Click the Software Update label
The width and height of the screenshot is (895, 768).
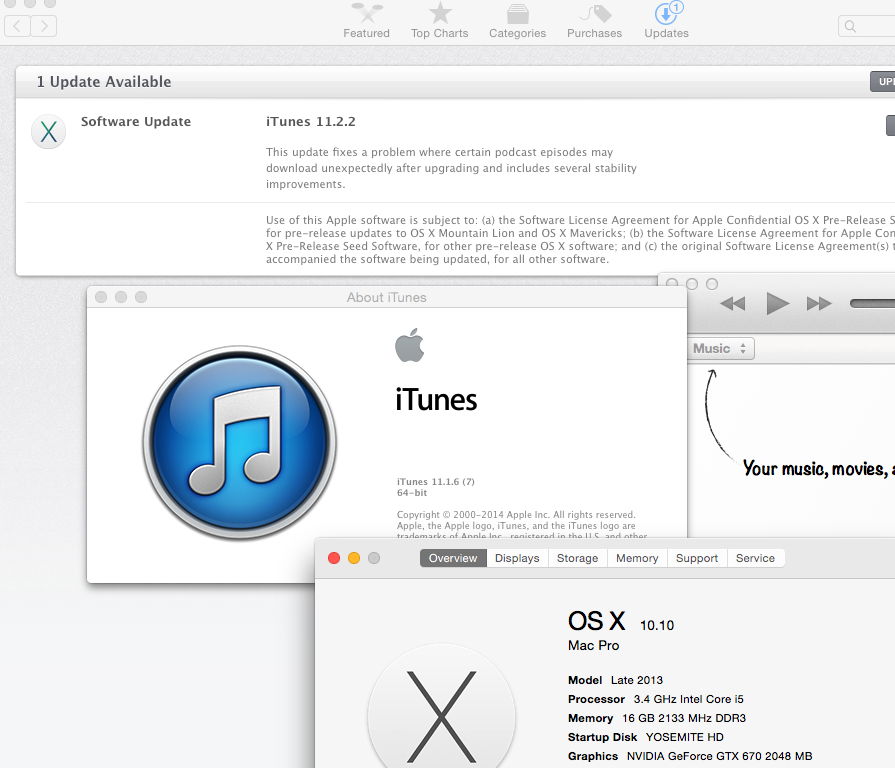pyautogui.click(x=136, y=122)
